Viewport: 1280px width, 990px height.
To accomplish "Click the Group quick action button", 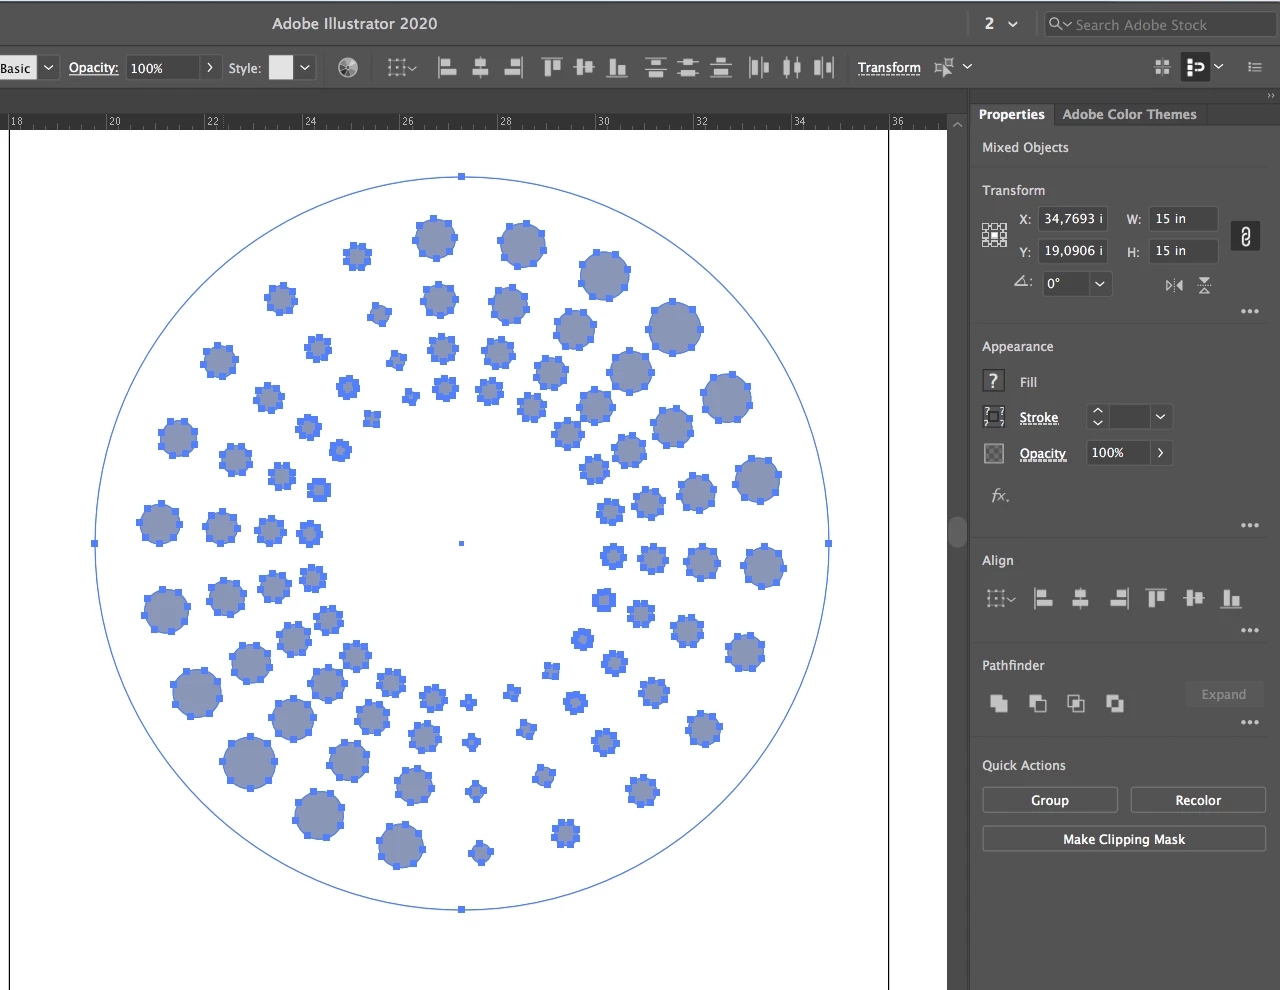I will pyautogui.click(x=1050, y=800).
